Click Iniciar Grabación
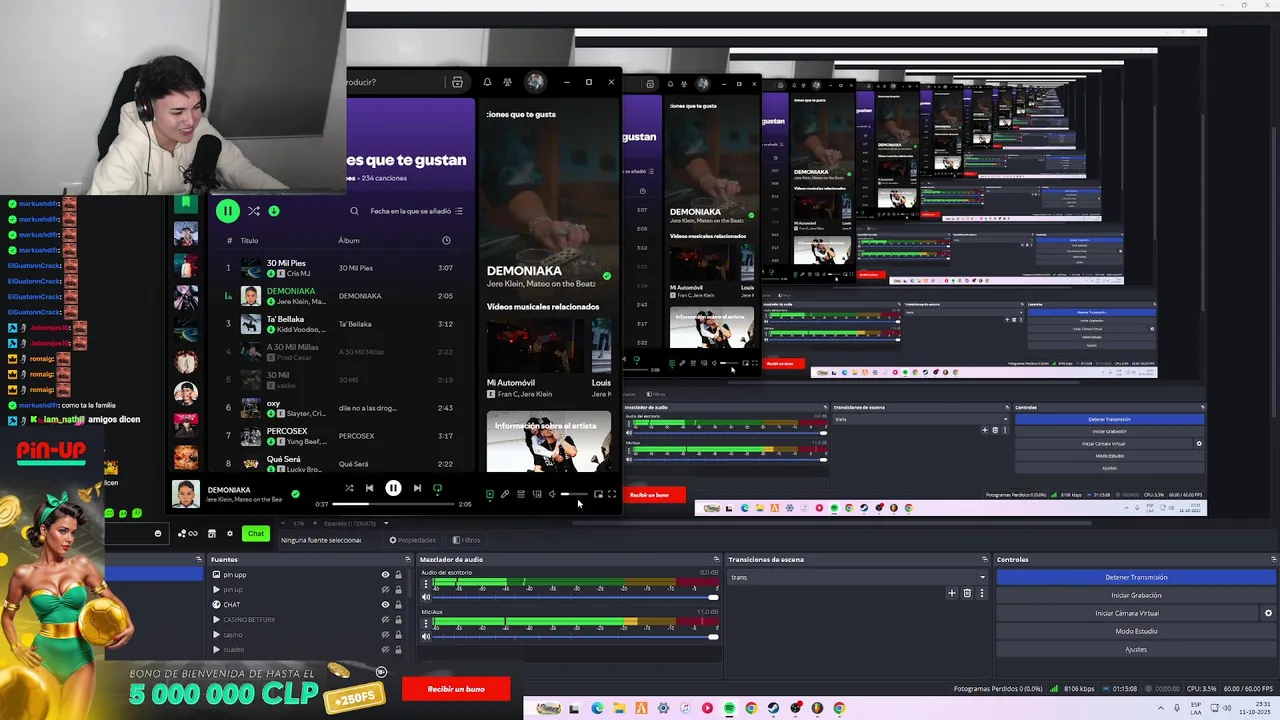 point(1136,595)
